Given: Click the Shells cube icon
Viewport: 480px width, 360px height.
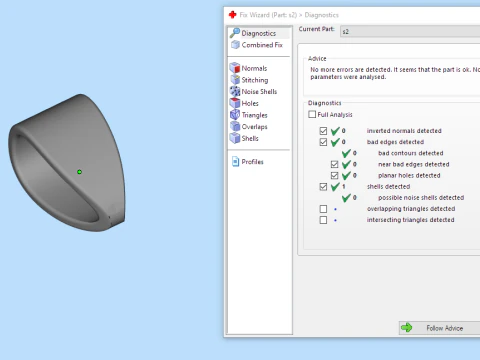Looking at the screenshot, I should [x=235, y=138].
